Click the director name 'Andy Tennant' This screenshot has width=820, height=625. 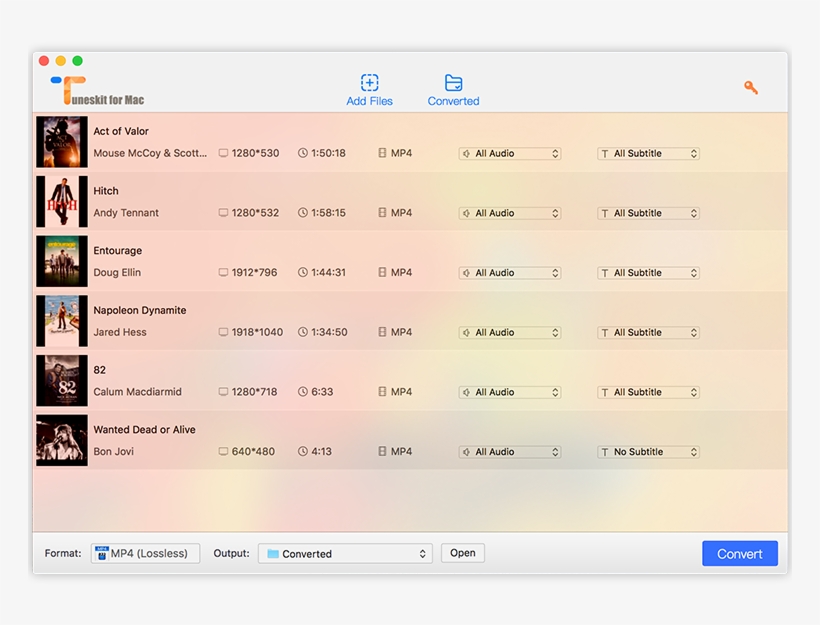[x=126, y=213]
